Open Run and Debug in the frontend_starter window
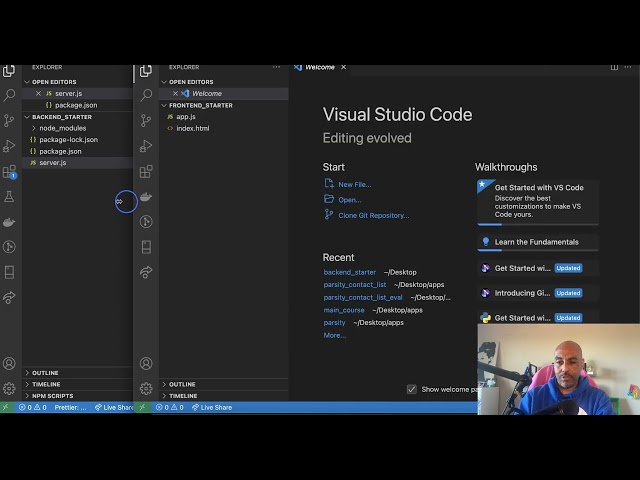Image resolution: width=640 pixels, height=480 pixels. [146, 146]
